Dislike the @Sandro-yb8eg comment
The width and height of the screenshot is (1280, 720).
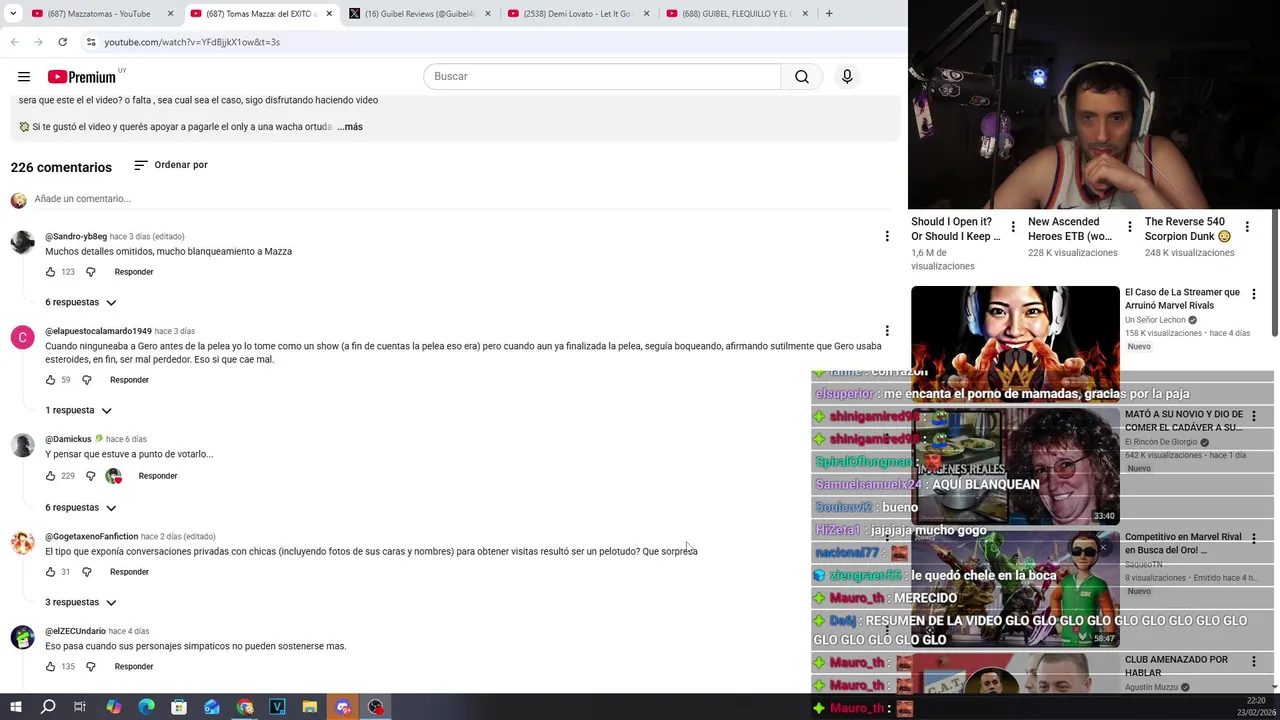point(90,272)
